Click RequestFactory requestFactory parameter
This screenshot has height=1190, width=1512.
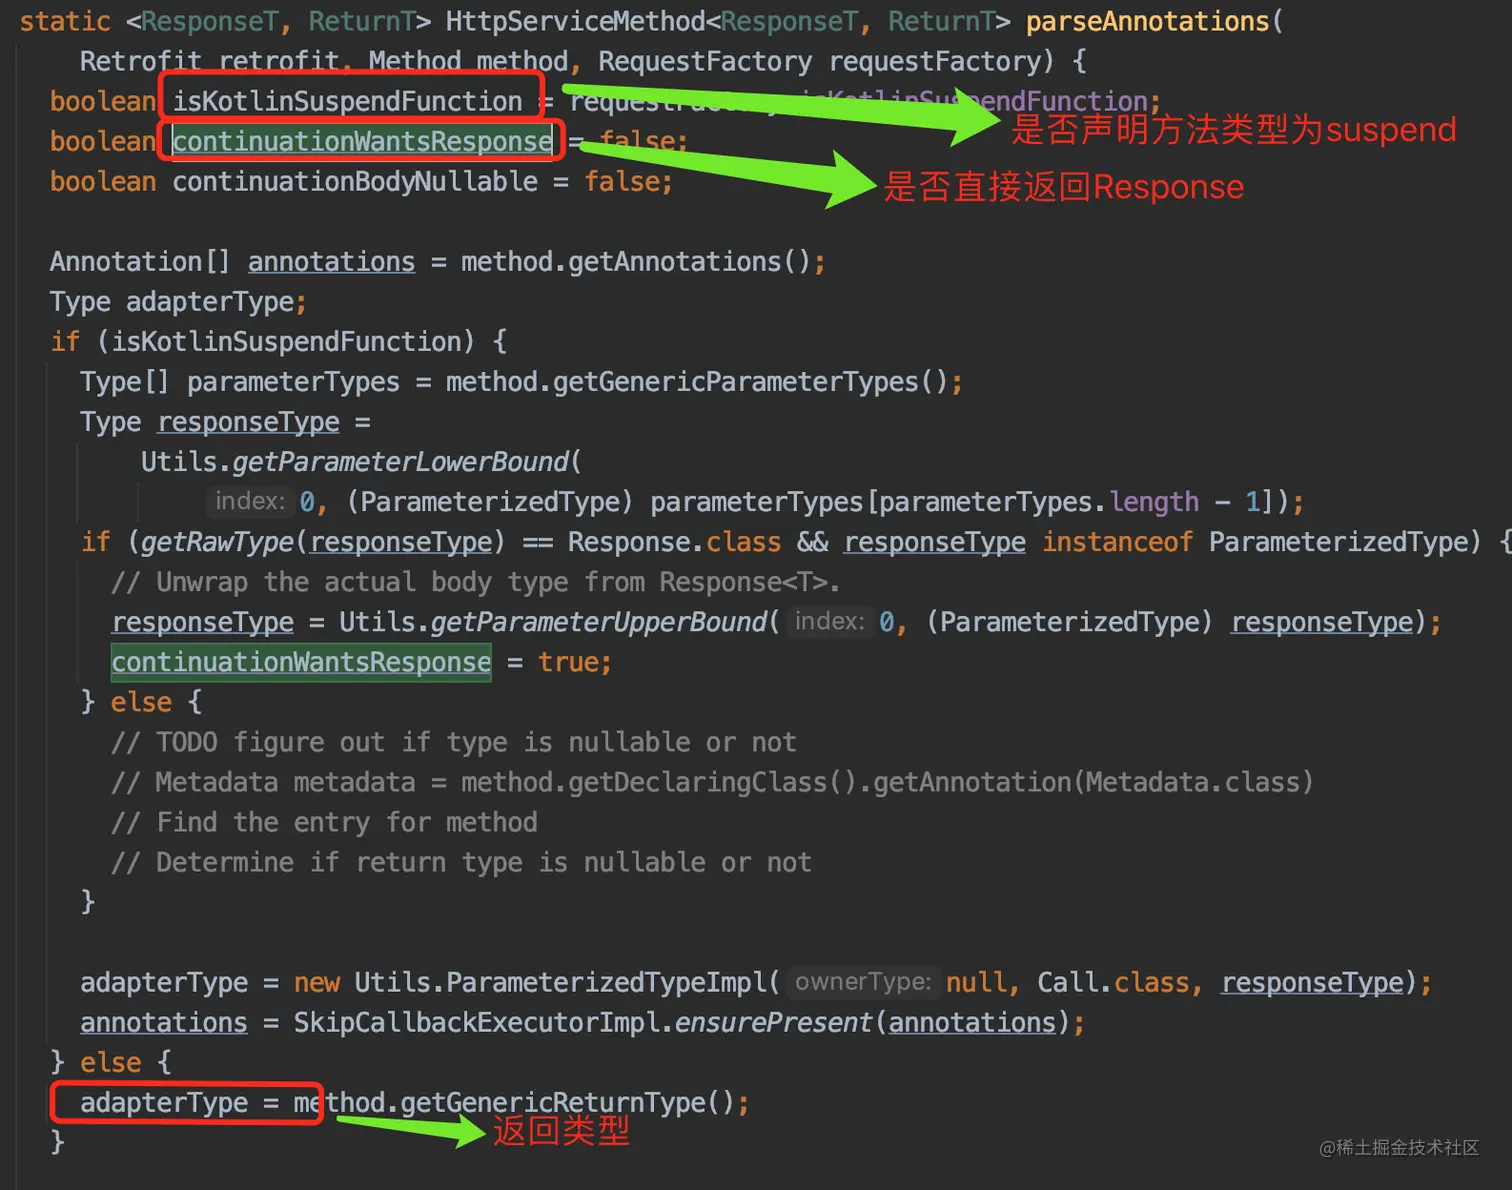point(819,61)
